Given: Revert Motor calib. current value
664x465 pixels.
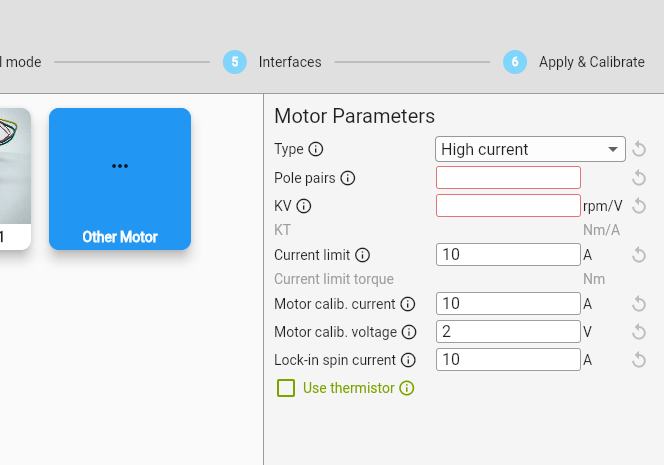Looking at the screenshot, I should [639, 304].
